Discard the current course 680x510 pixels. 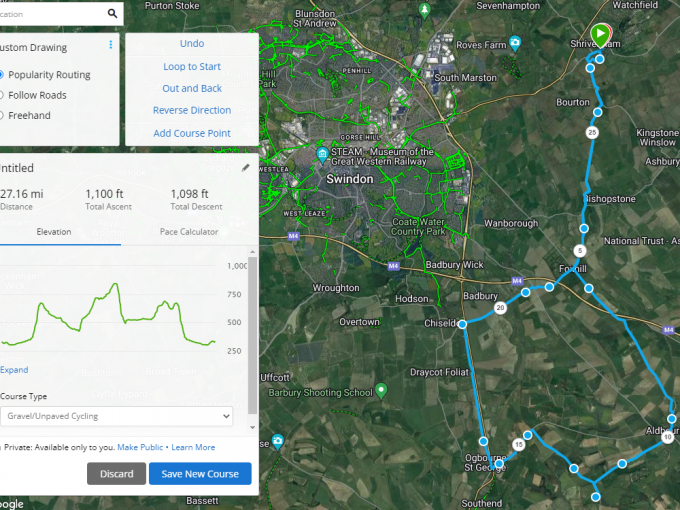click(116, 474)
